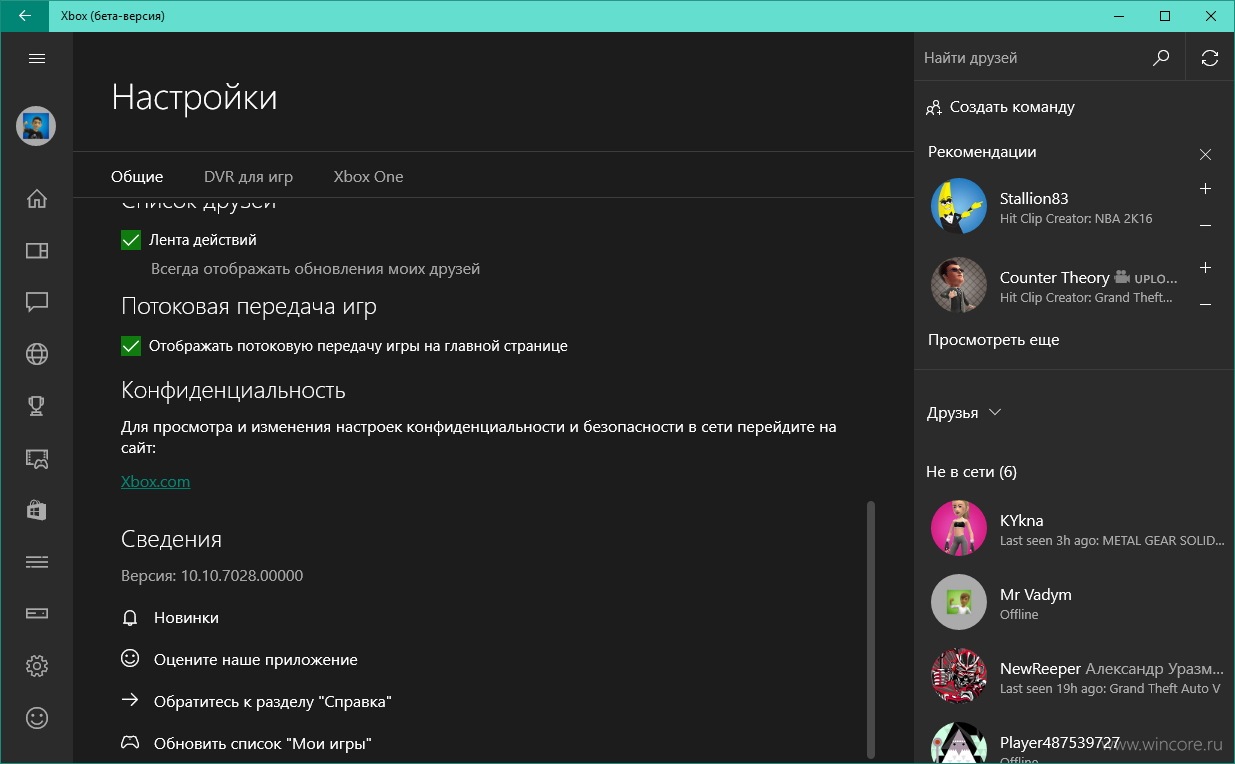The image size is (1235, 764).
Task: Switch to the DVR для игр tab
Action: (248, 177)
